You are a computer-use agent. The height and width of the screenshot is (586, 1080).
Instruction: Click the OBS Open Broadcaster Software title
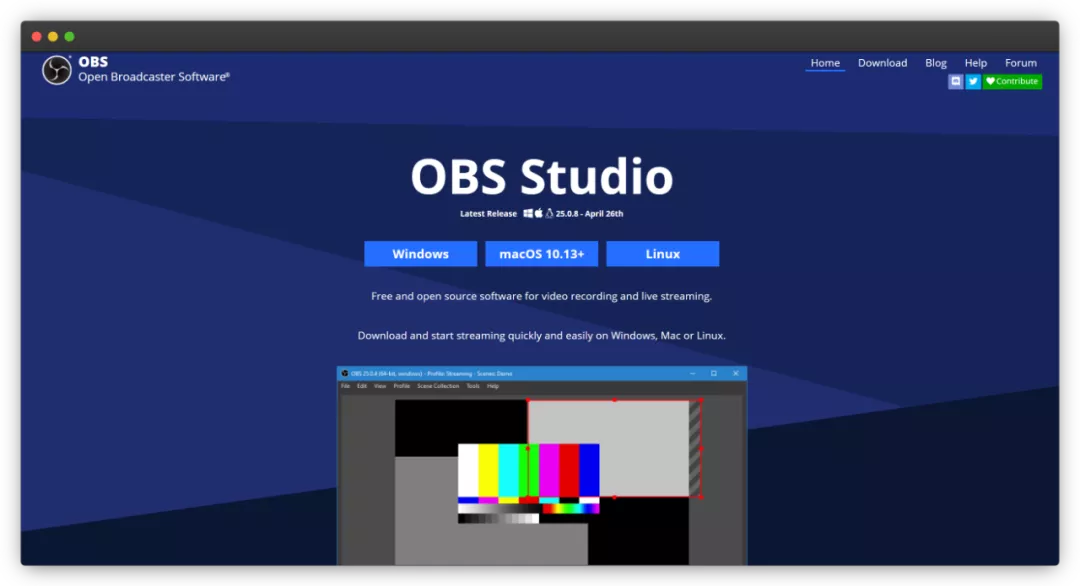(154, 69)
